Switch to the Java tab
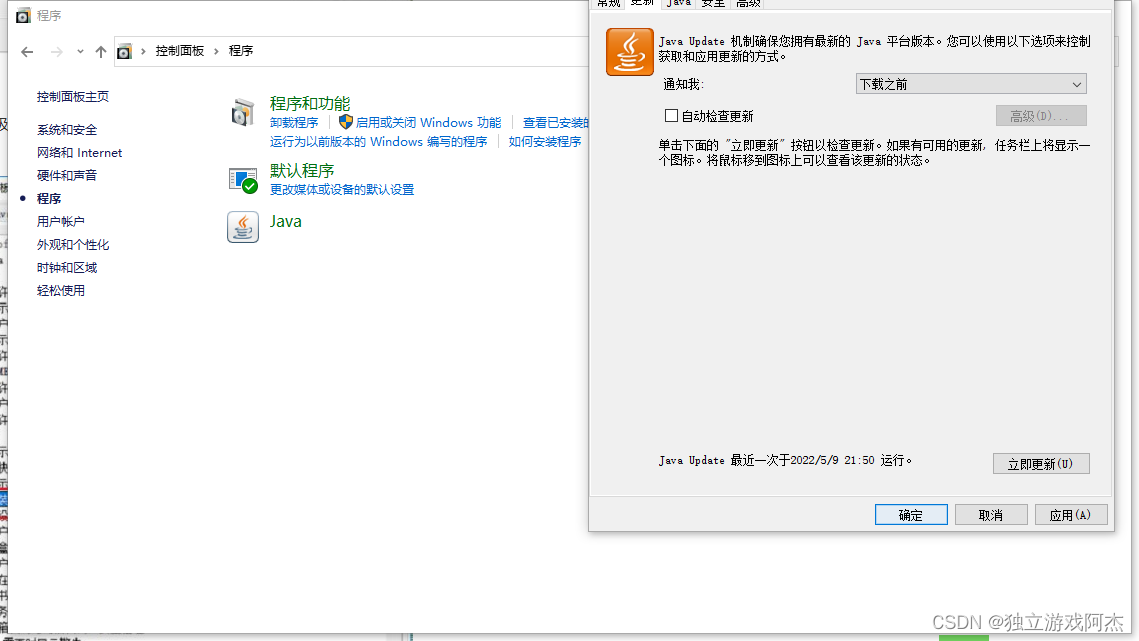This screenshot has height=641, width=1139. click(678, 4)
